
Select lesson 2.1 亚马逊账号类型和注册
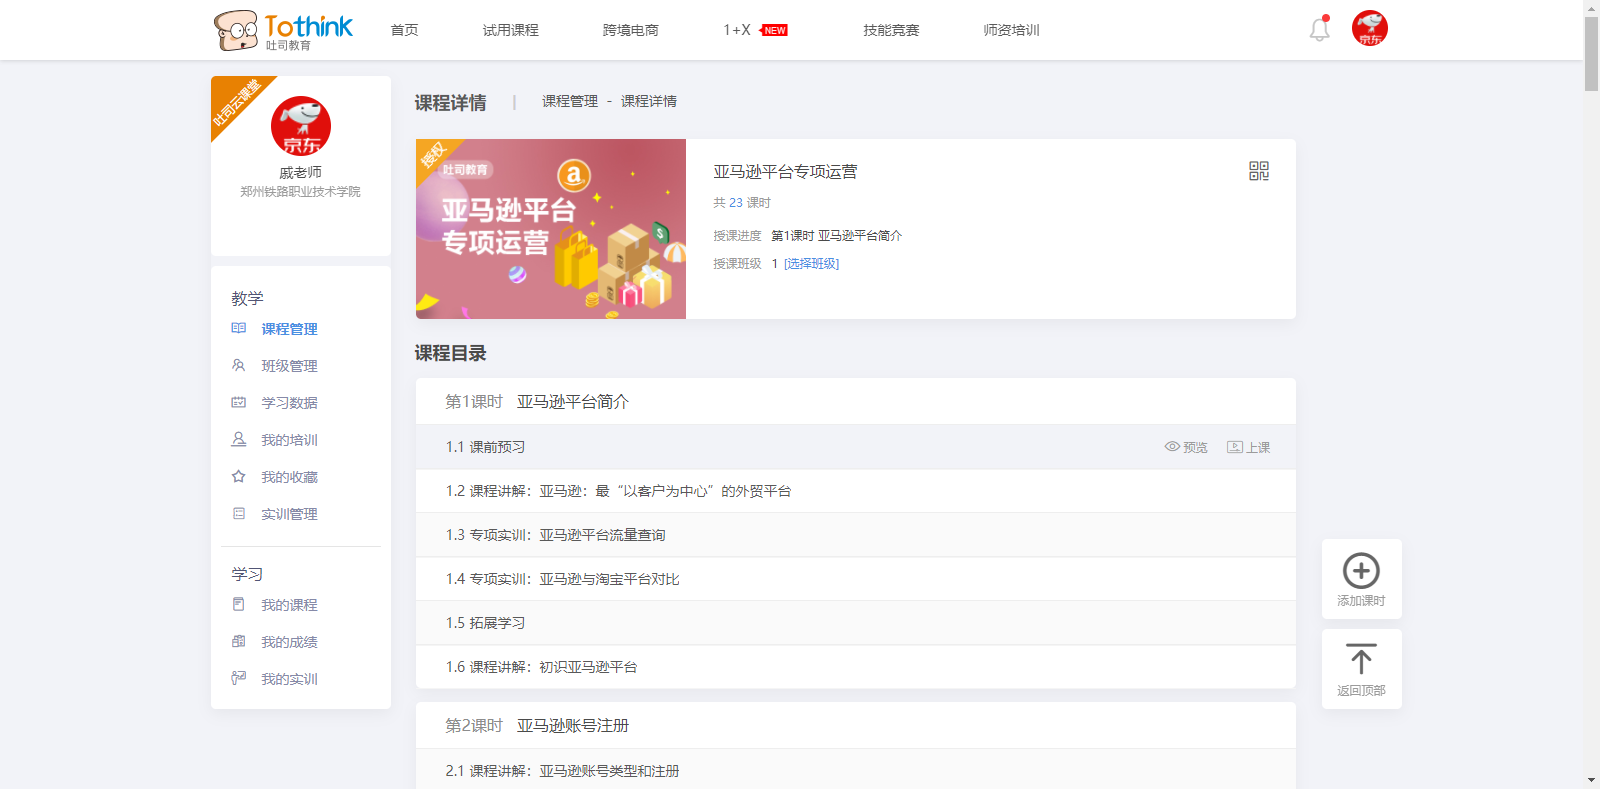click(856, 770)
